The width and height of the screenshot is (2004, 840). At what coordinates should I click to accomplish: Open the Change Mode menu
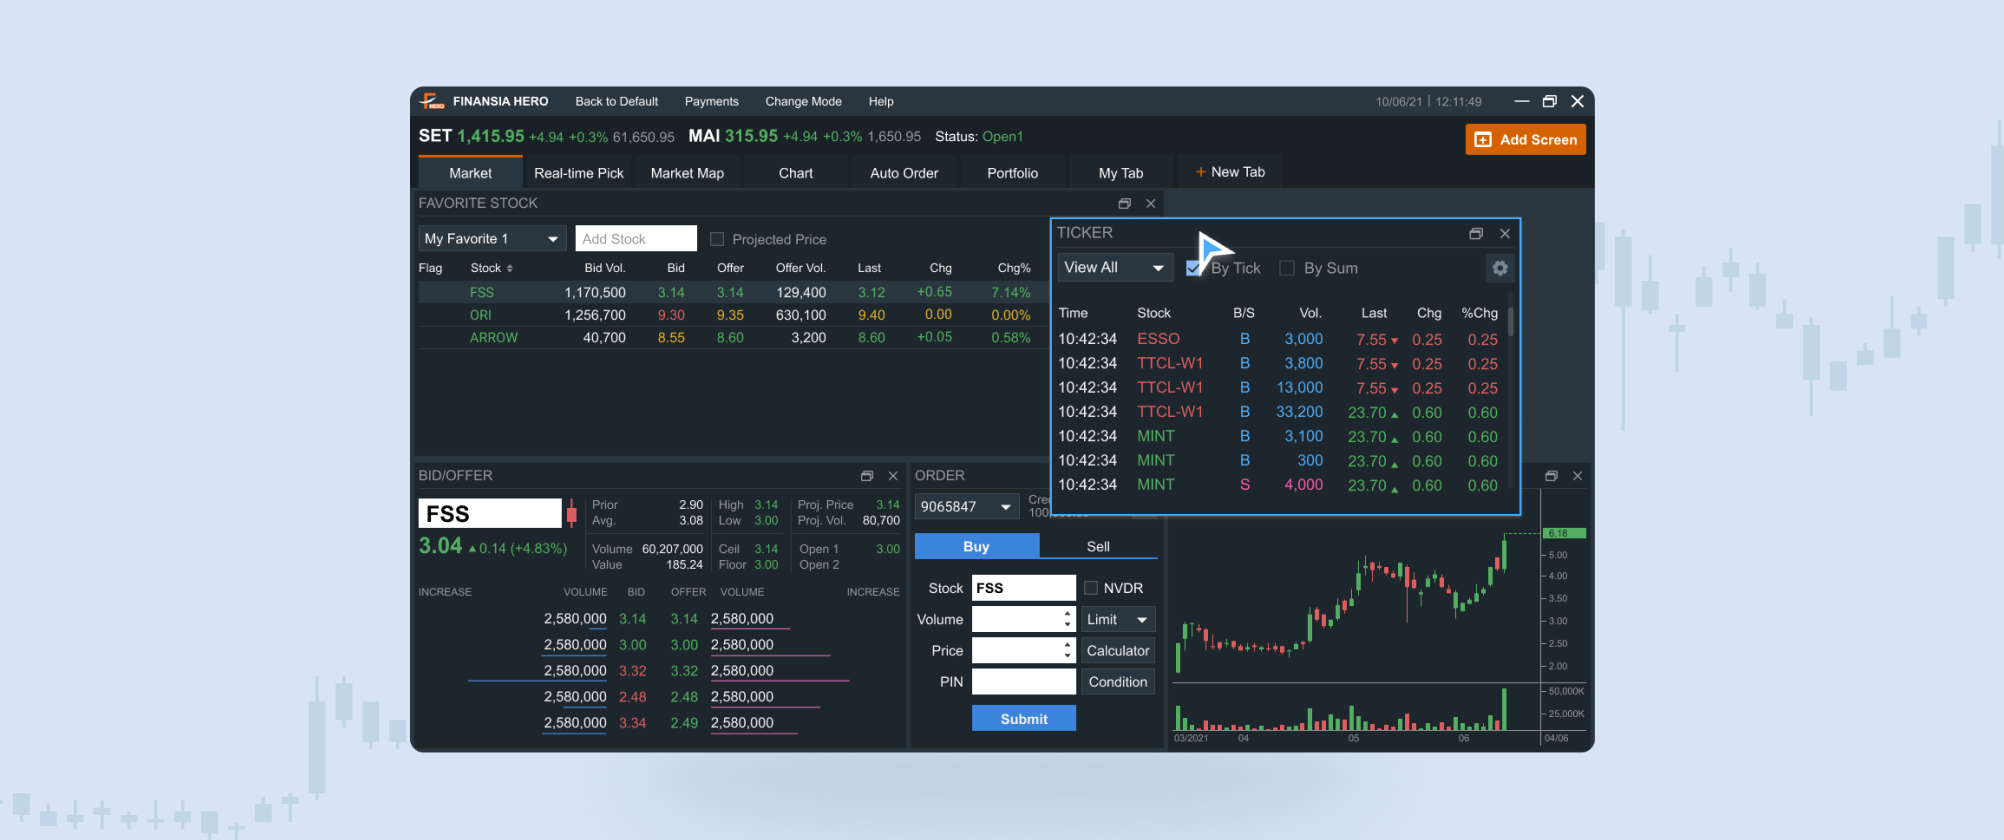[803, 101]
